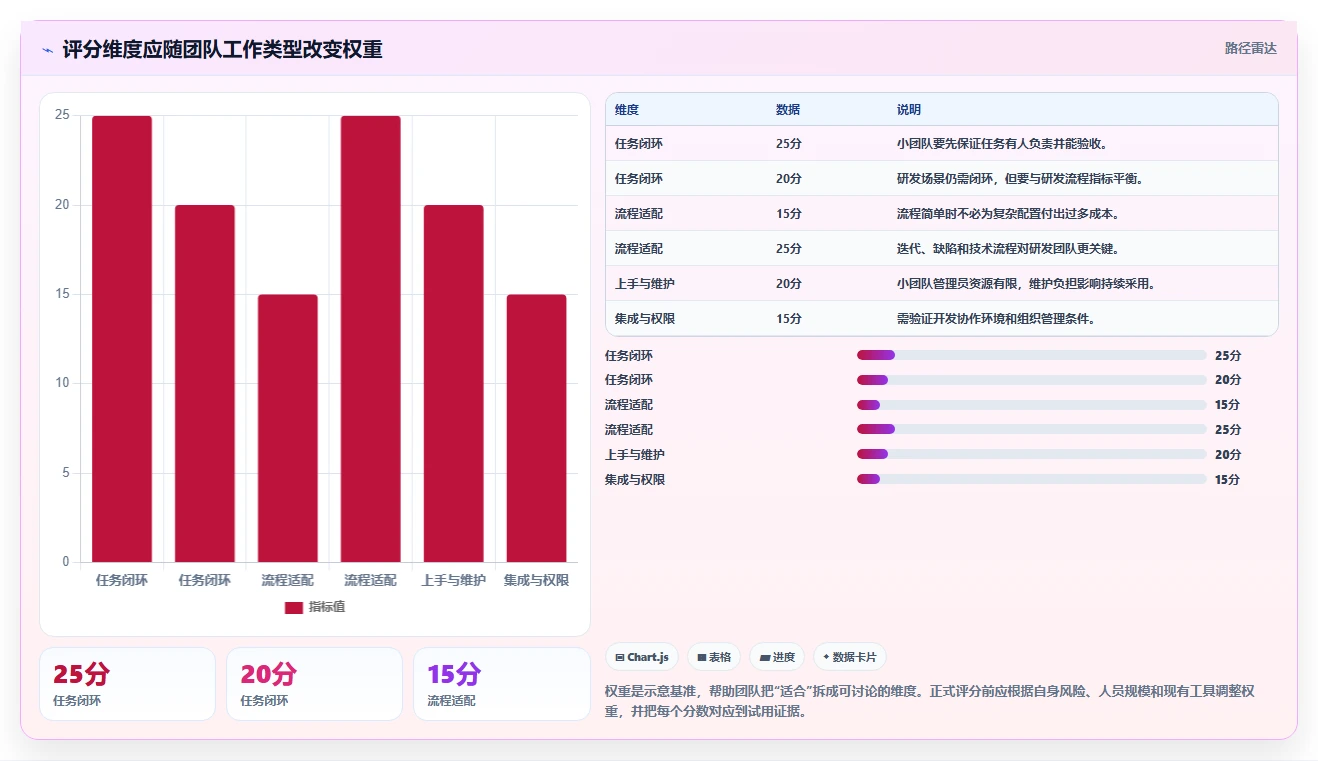
Task: Click the 任务闭环 chart bar reaching 20
Action: pos(205,384)
